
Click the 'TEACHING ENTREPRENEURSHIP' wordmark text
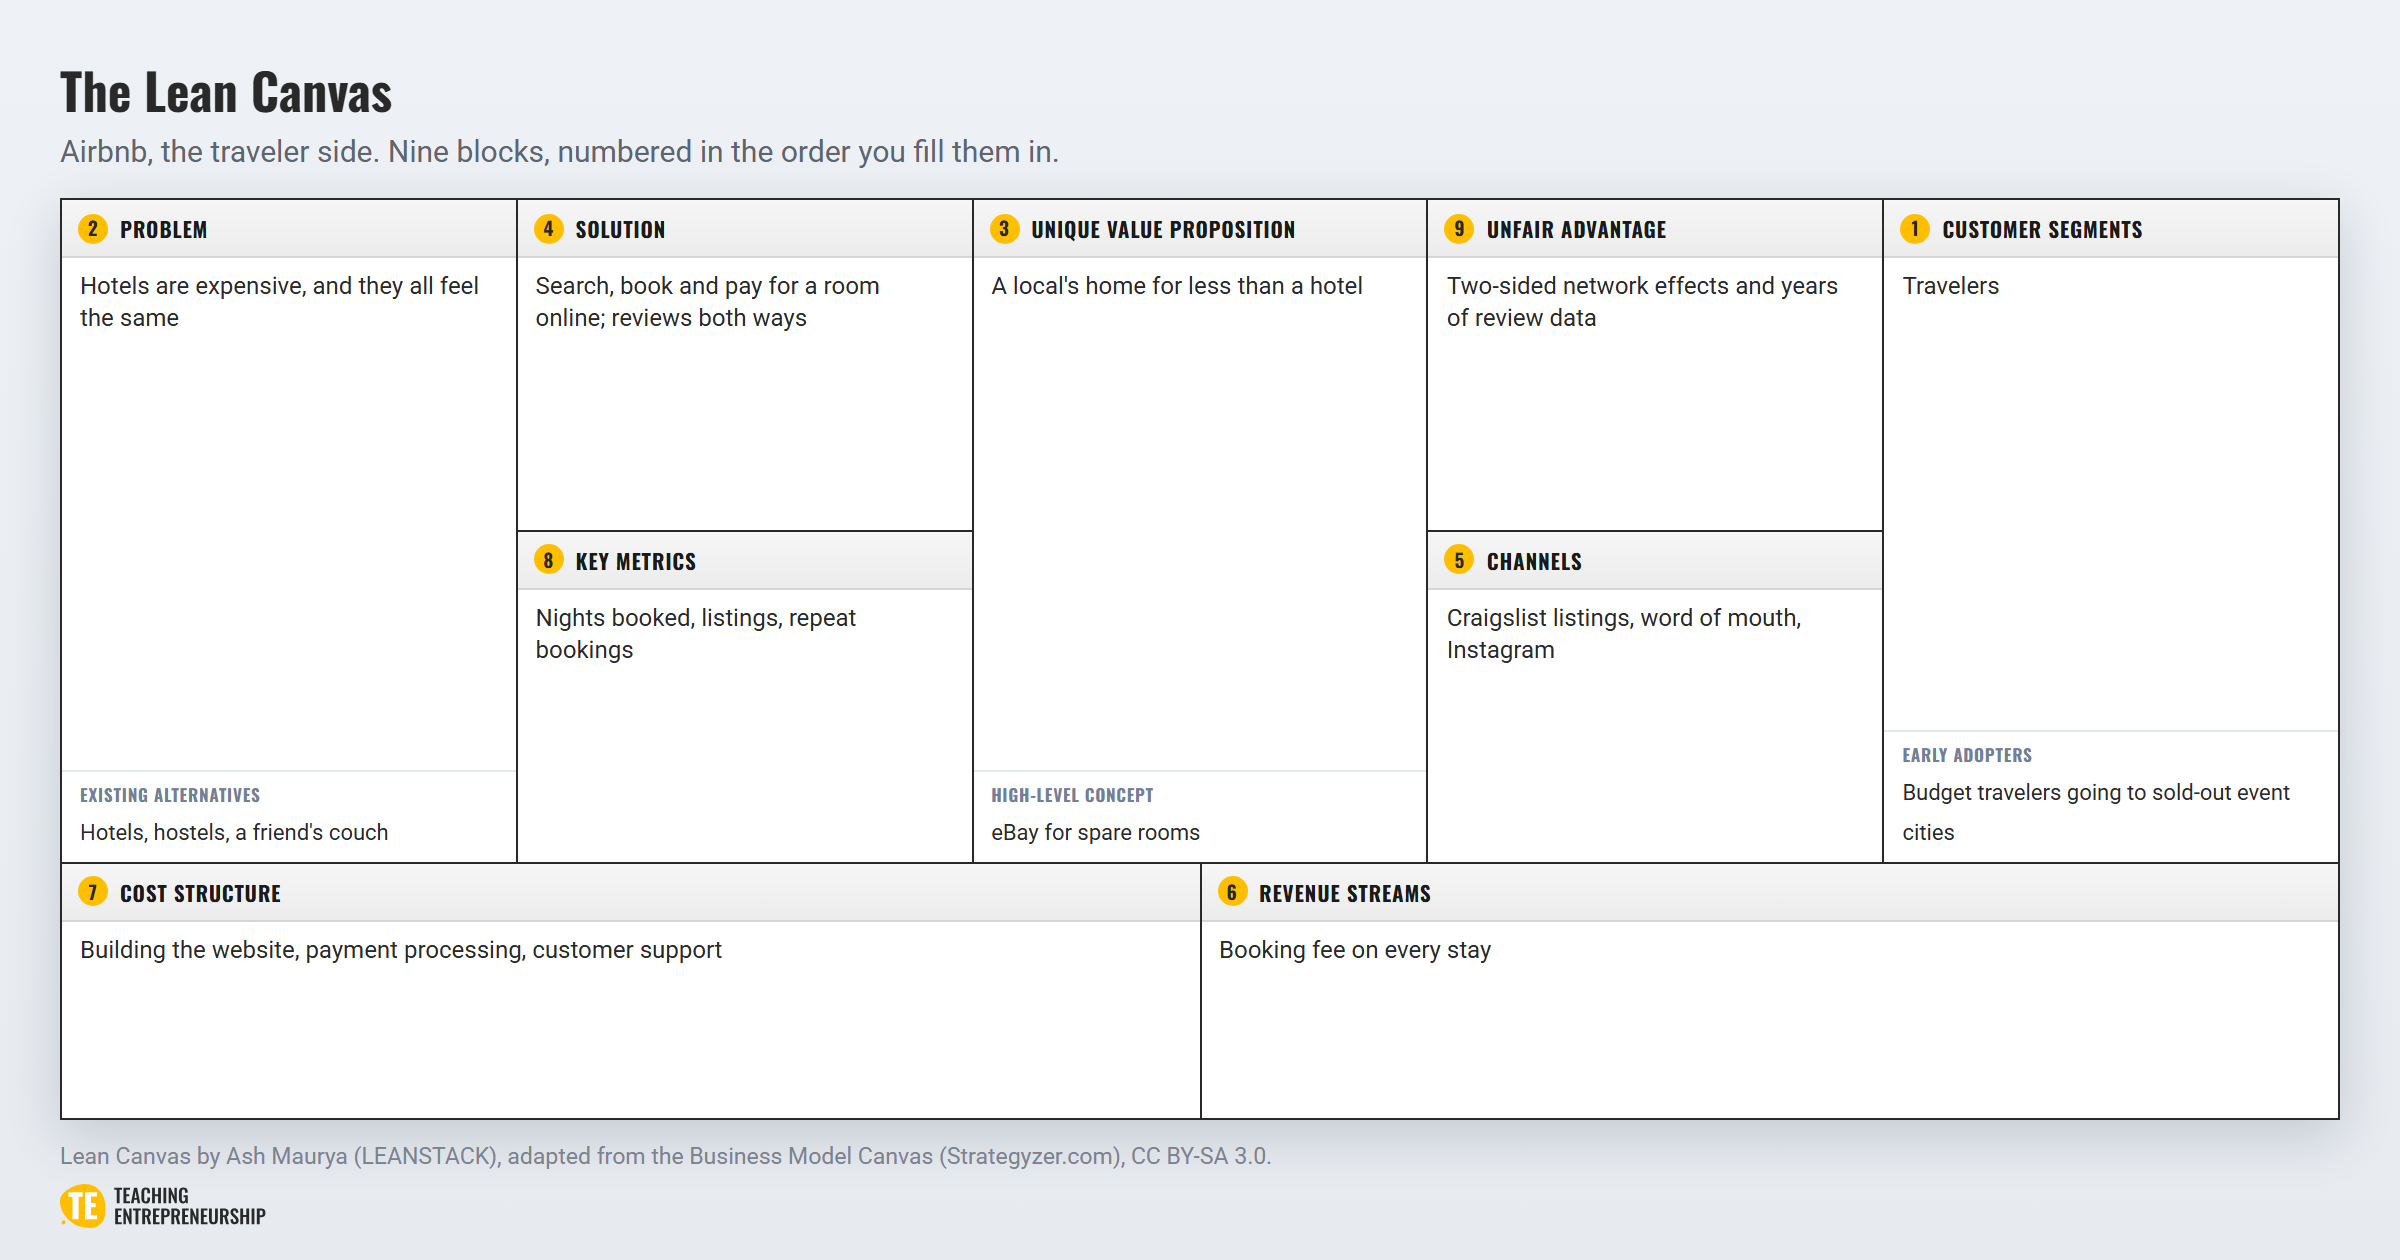pos(190,1206)
